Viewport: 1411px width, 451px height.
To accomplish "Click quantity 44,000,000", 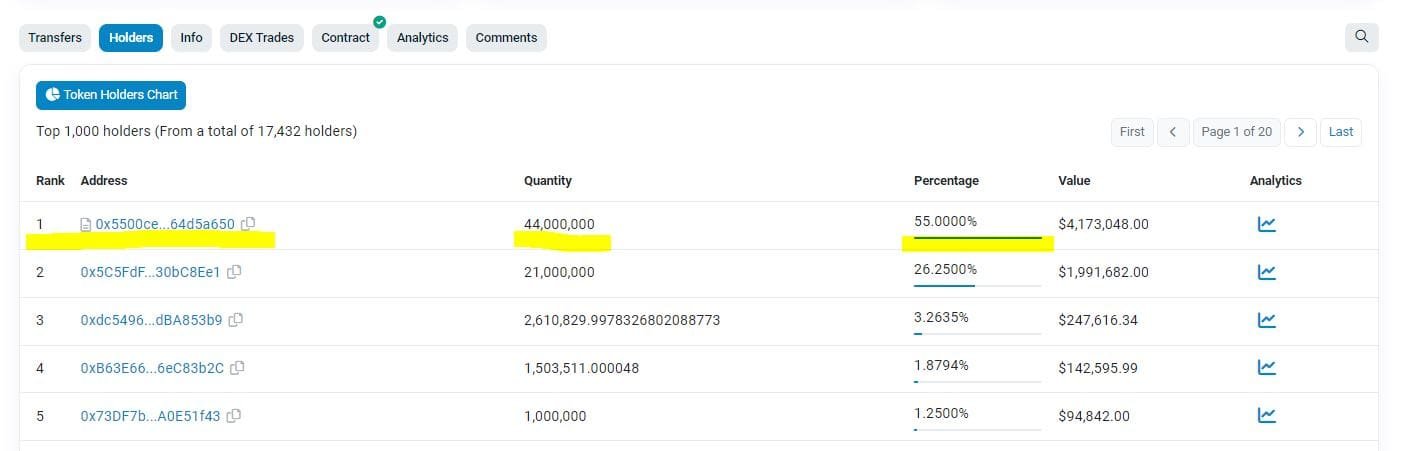I will 559,224.
